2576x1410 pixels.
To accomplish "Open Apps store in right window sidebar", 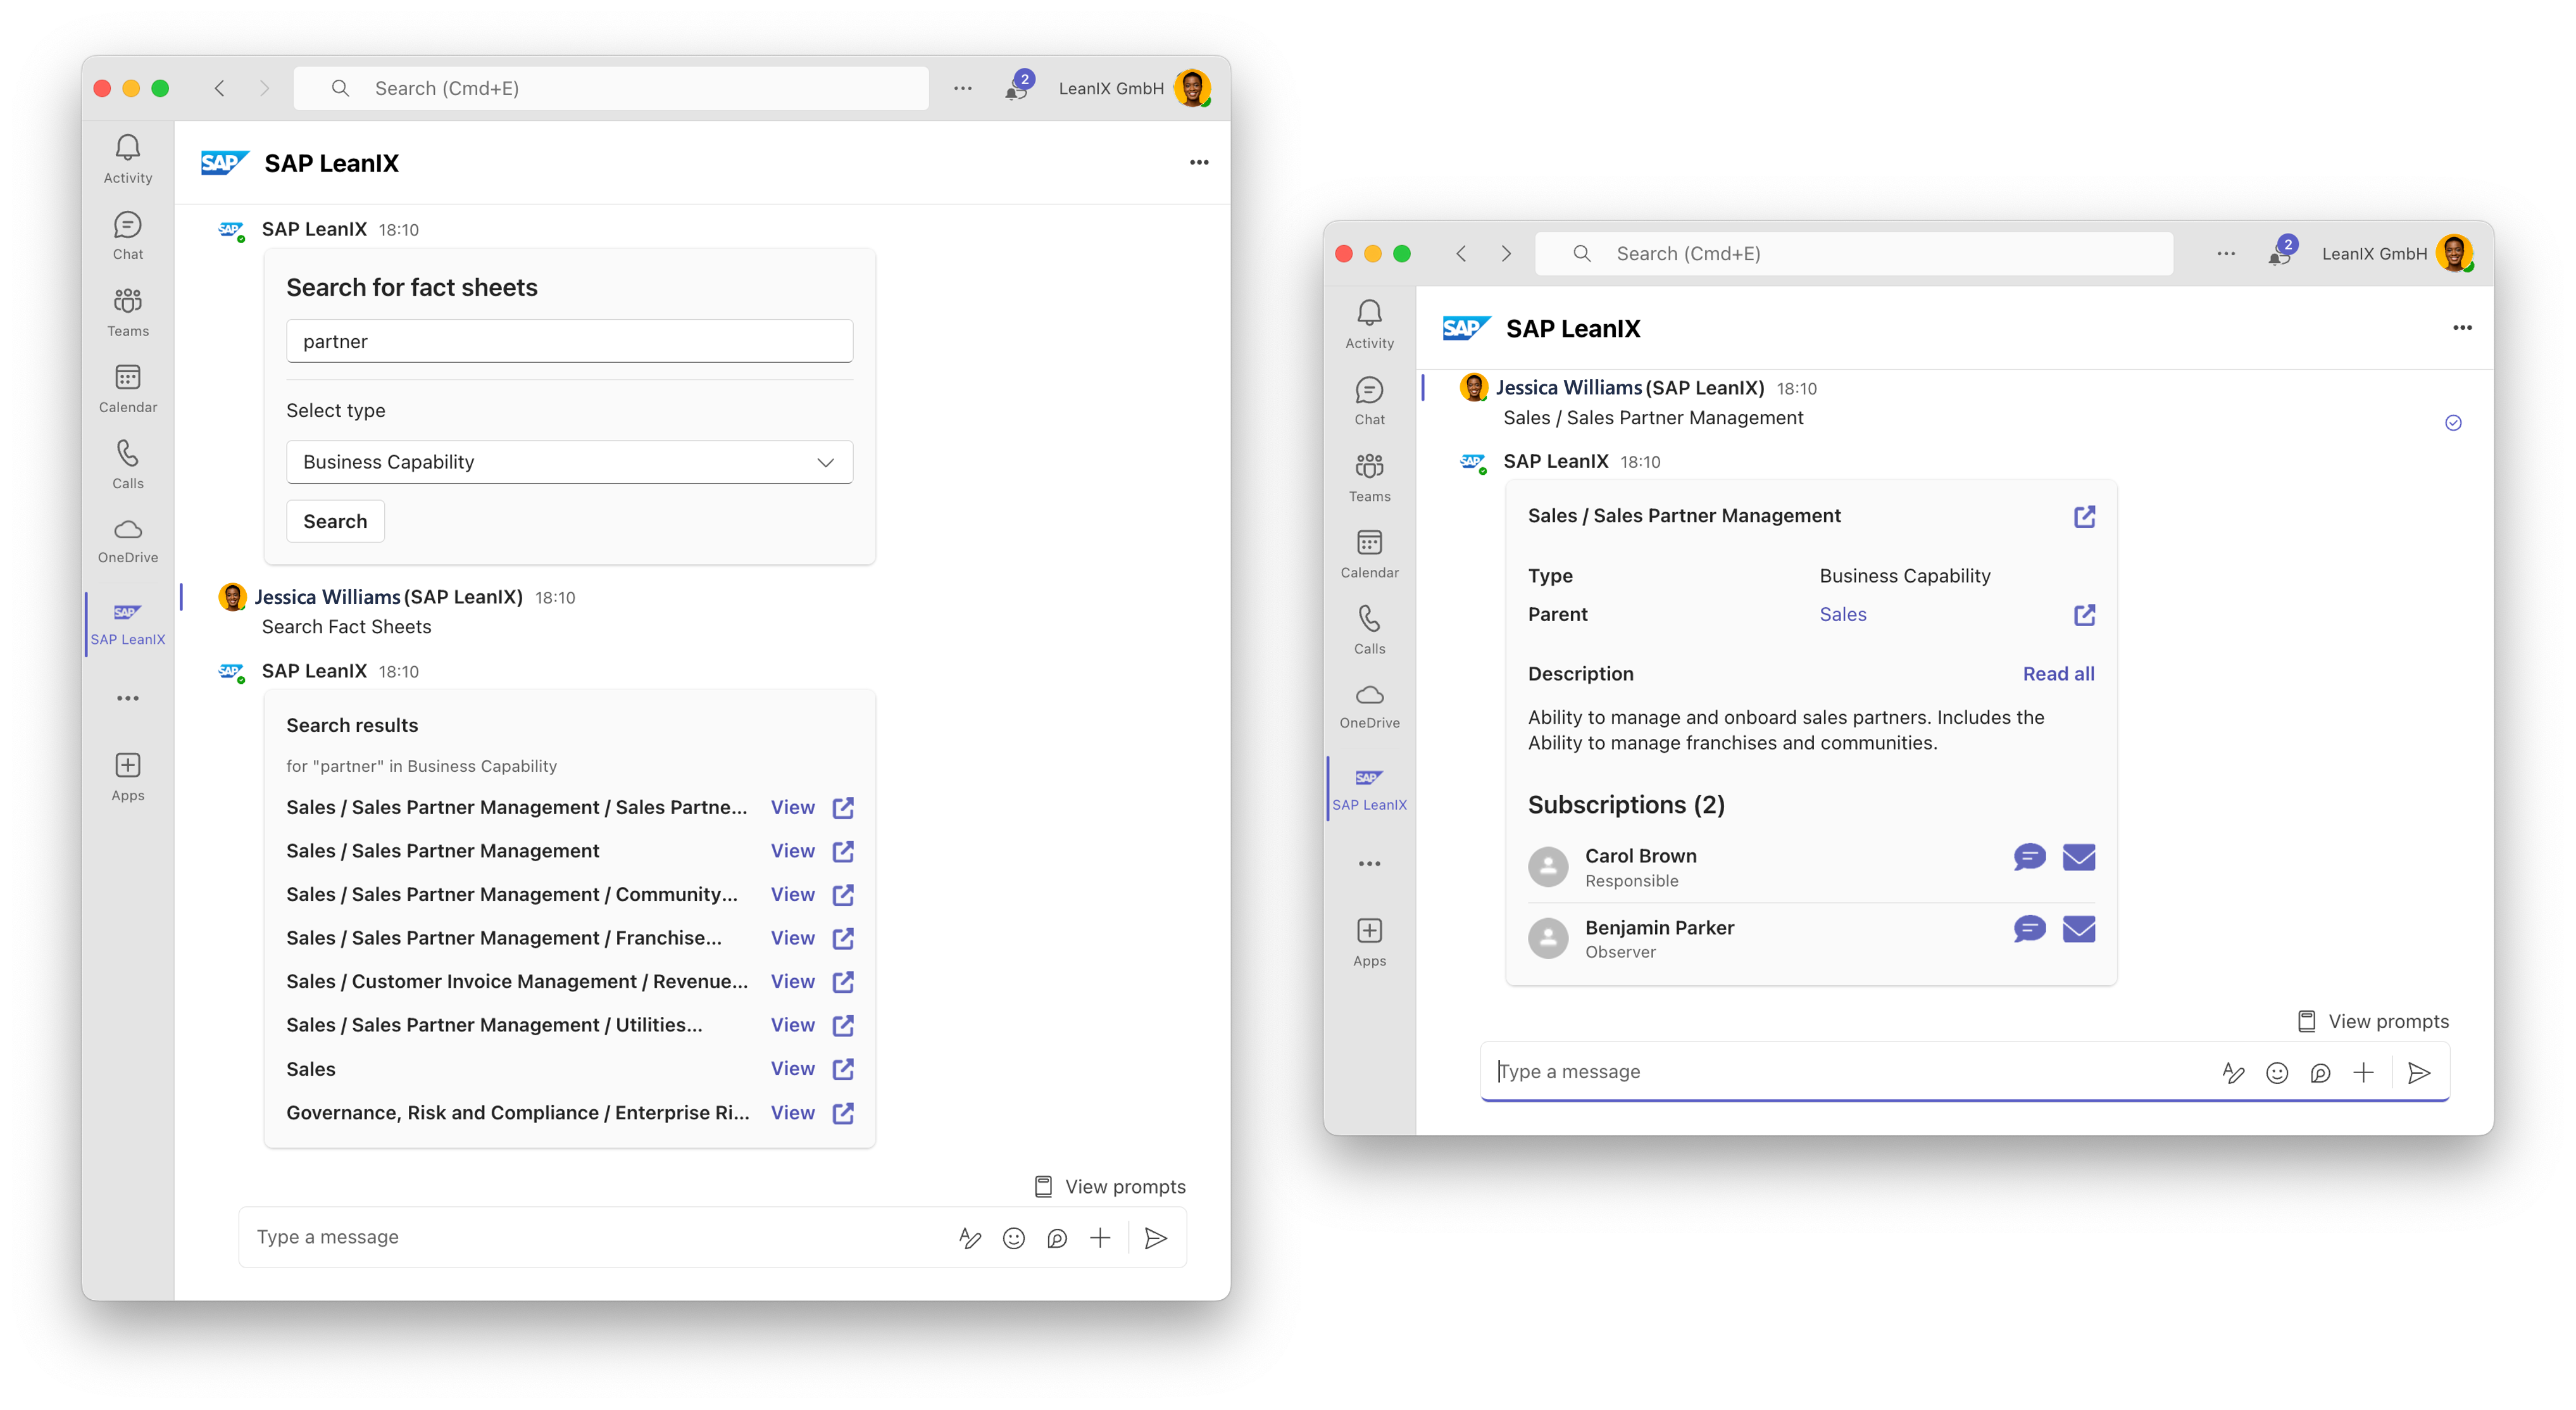I will pos(1369,942).
